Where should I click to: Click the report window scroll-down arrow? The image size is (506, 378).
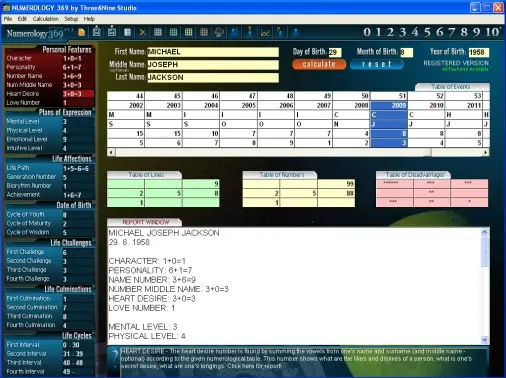click(485, 340)
